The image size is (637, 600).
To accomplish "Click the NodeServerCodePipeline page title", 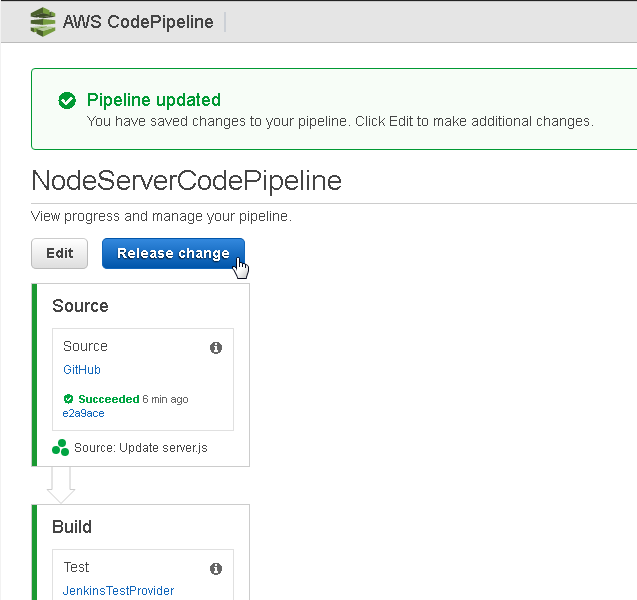I will coord(186,180).
